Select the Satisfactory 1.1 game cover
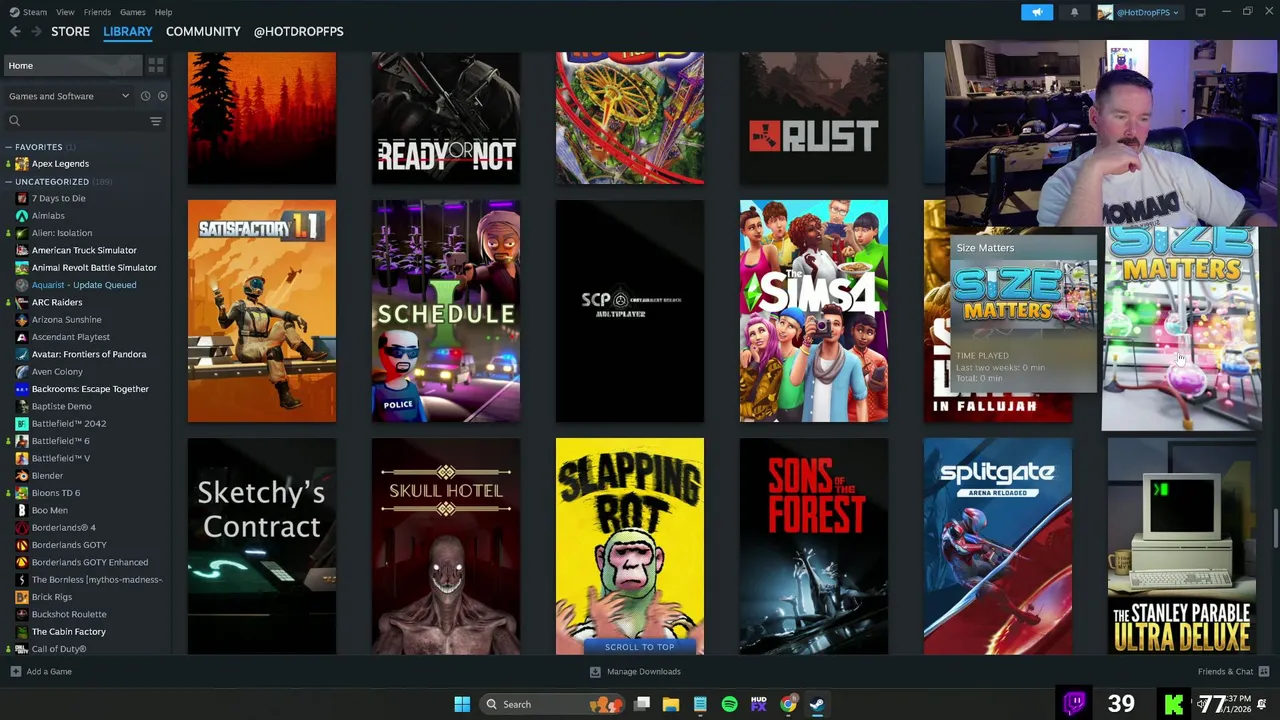This screenshot has height=720, width=1280. tap(262, 311)
